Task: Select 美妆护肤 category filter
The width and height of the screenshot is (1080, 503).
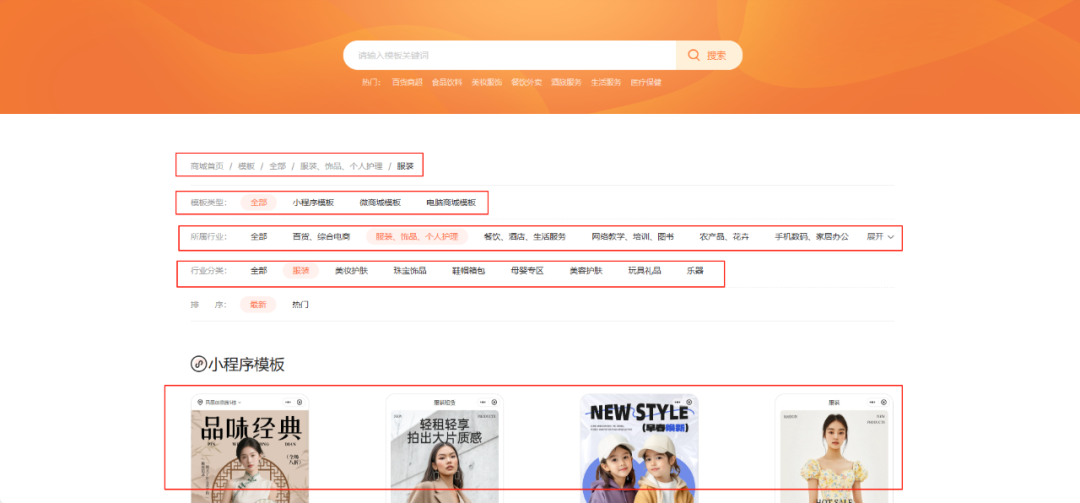Action: [x=351, y=271]
